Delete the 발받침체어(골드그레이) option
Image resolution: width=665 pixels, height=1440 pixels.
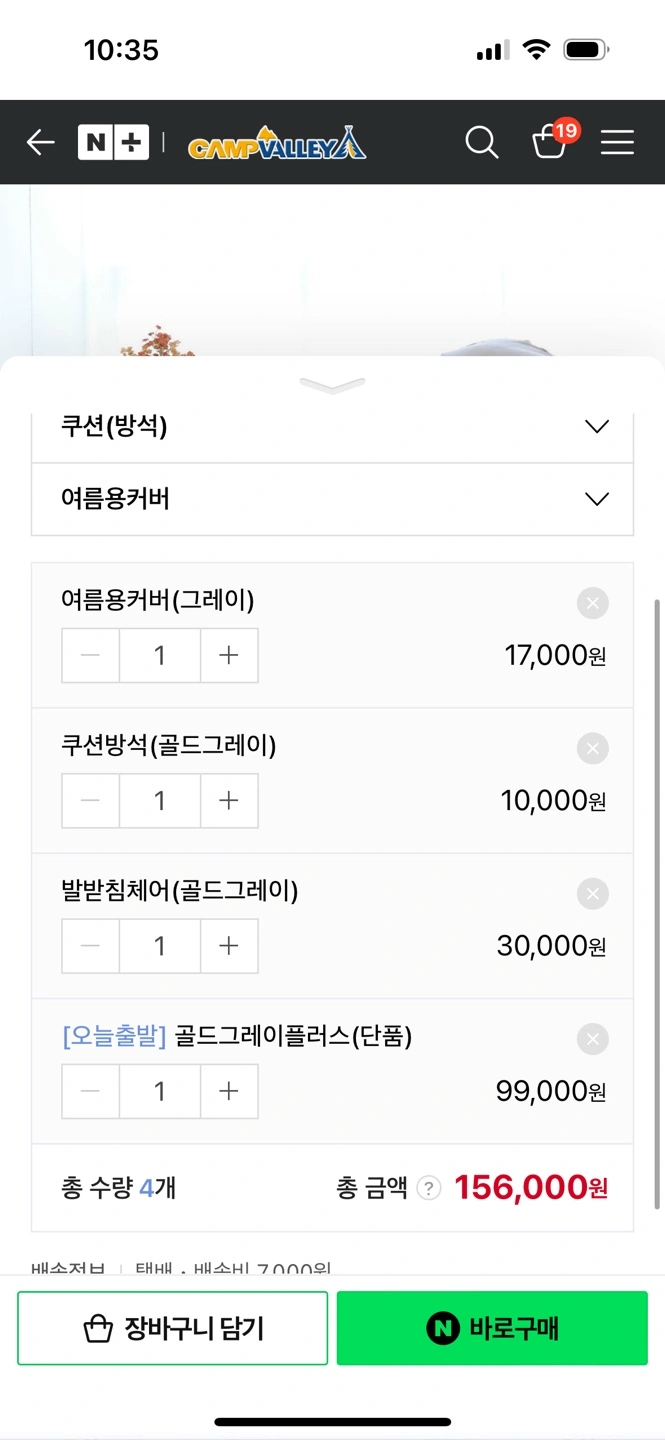pyautogui.click(x=592, y=893)
